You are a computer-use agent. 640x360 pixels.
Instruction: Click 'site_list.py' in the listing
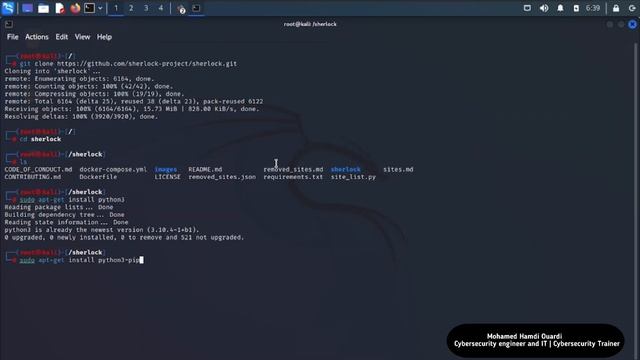[353, 177]
